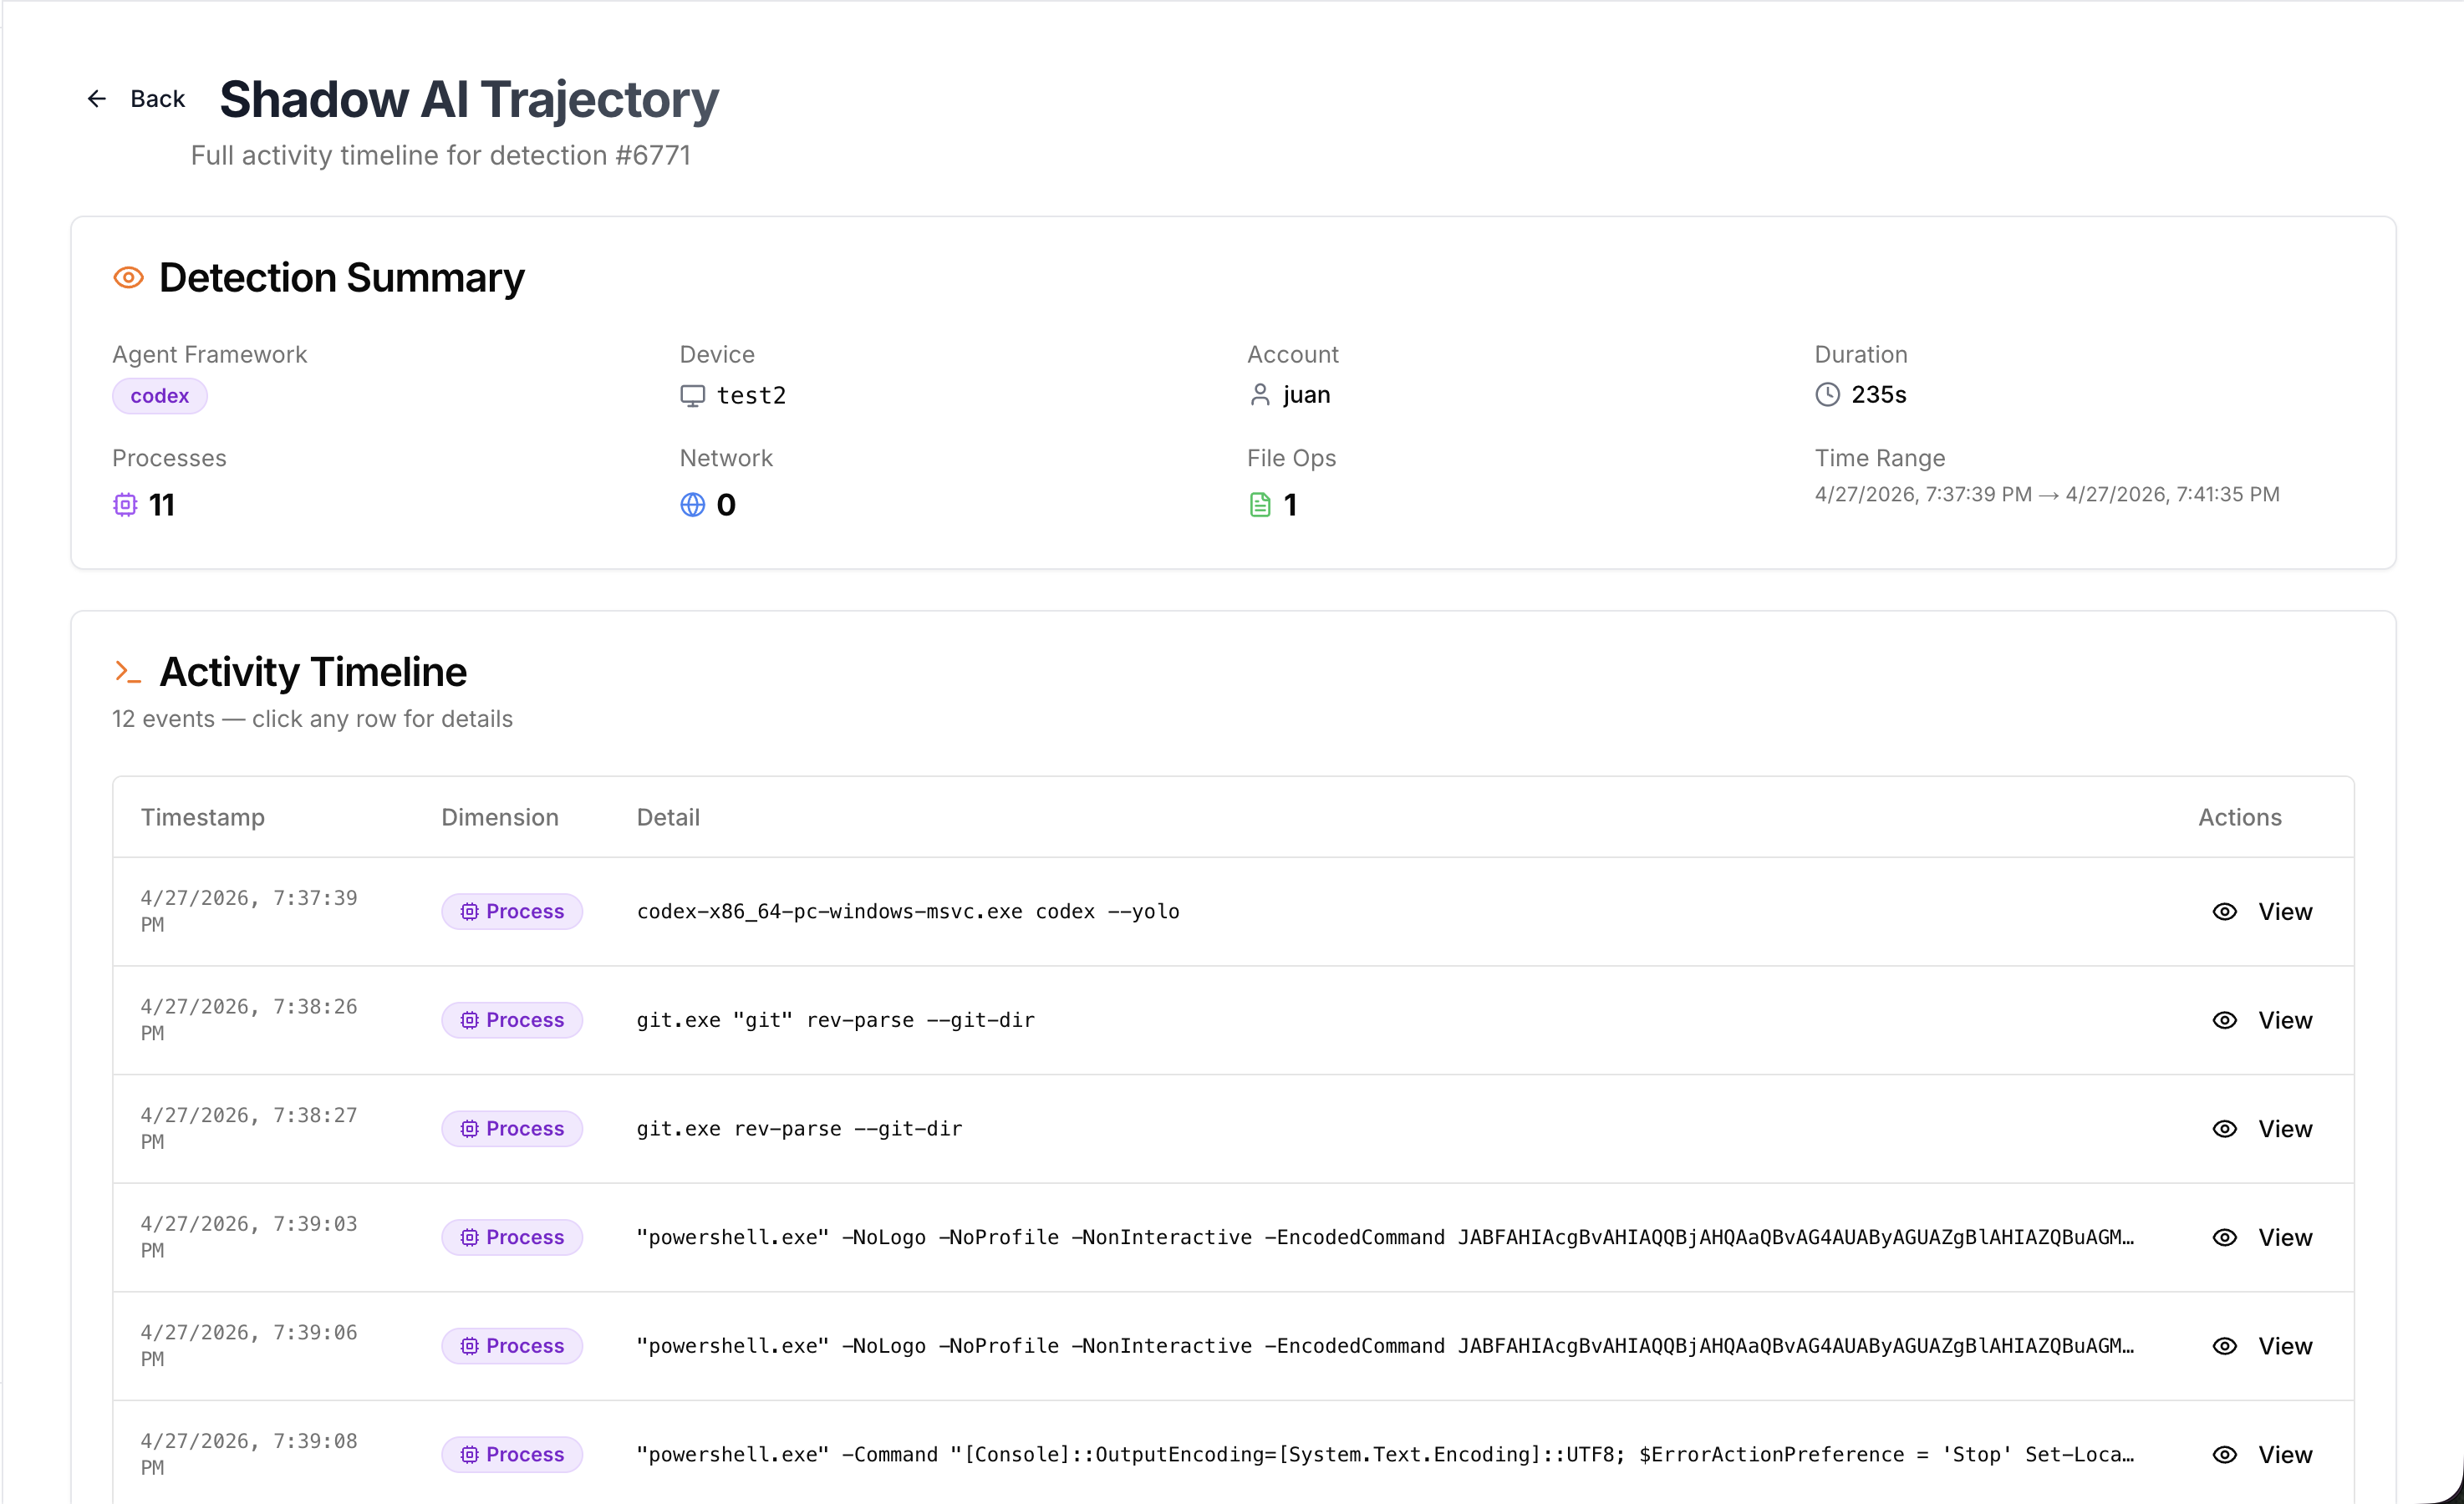Click the clock icon beside 235s
Screen dimensions: 2464x1504
(1828, 395)
